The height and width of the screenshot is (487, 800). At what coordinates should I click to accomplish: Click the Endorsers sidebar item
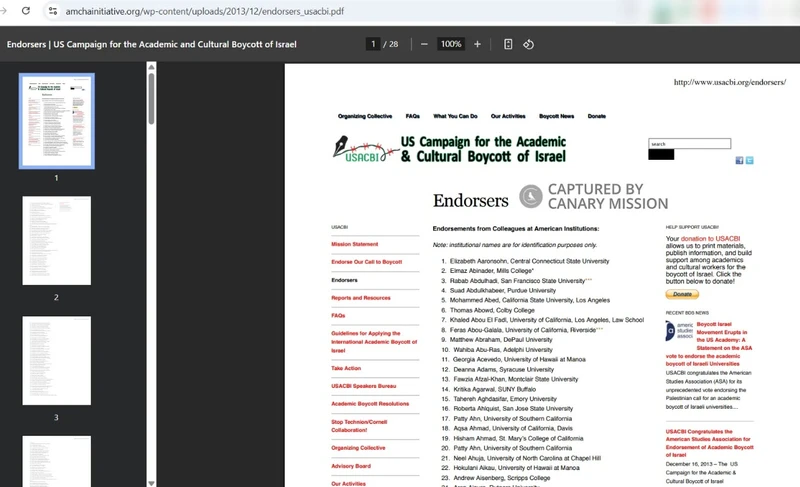coord(344,280)
